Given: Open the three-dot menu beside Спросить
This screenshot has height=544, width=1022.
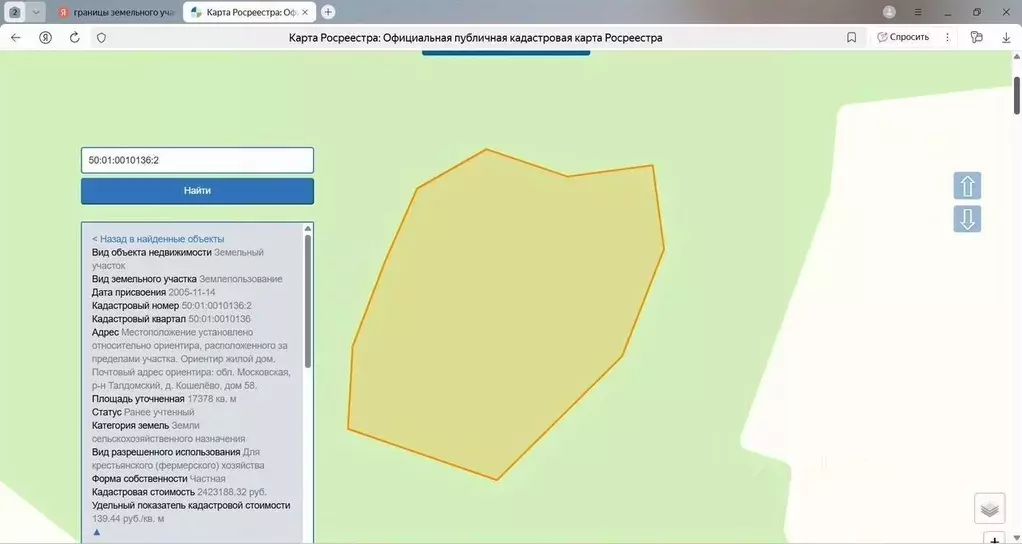Looking at the screenshot, I should 947,38.
